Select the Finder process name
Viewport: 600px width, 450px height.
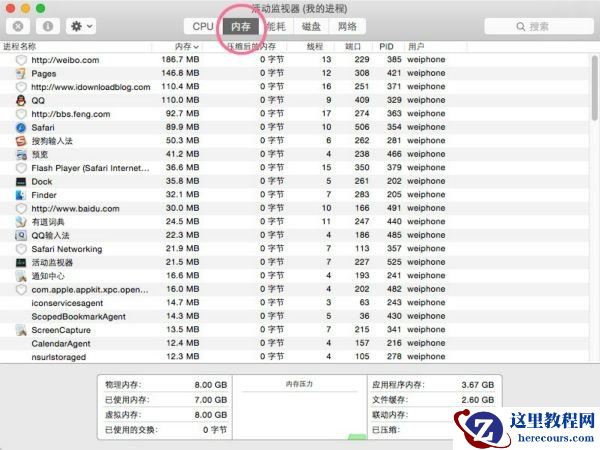tap(44, 195)
